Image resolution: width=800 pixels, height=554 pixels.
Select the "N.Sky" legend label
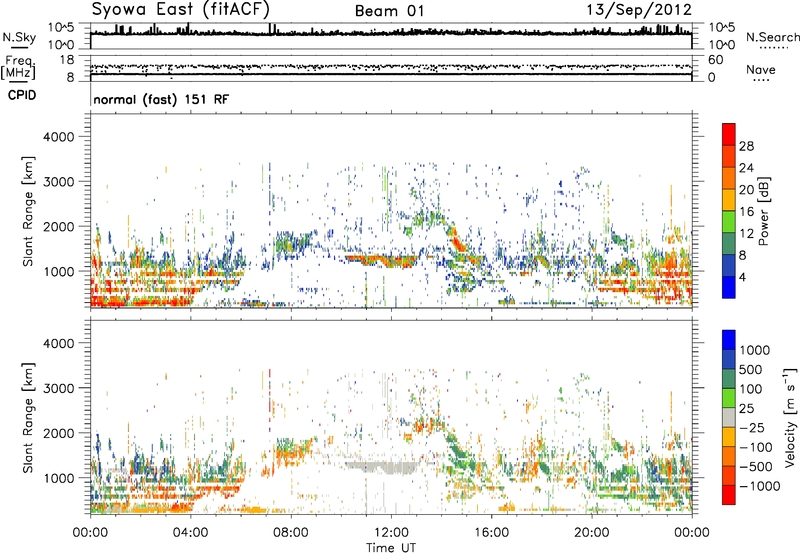[19, 37]
